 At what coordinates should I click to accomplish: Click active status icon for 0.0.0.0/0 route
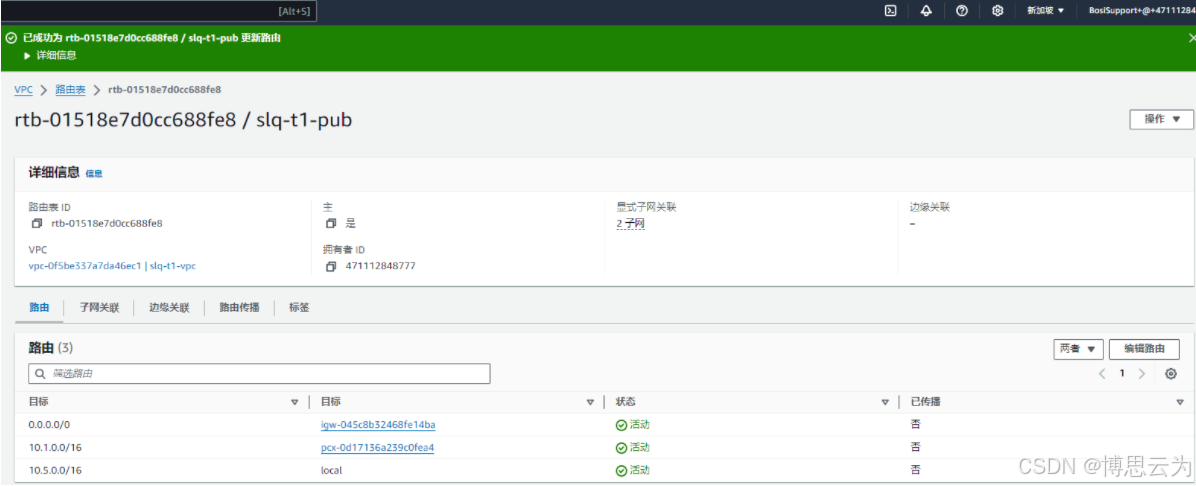(622, 425)
